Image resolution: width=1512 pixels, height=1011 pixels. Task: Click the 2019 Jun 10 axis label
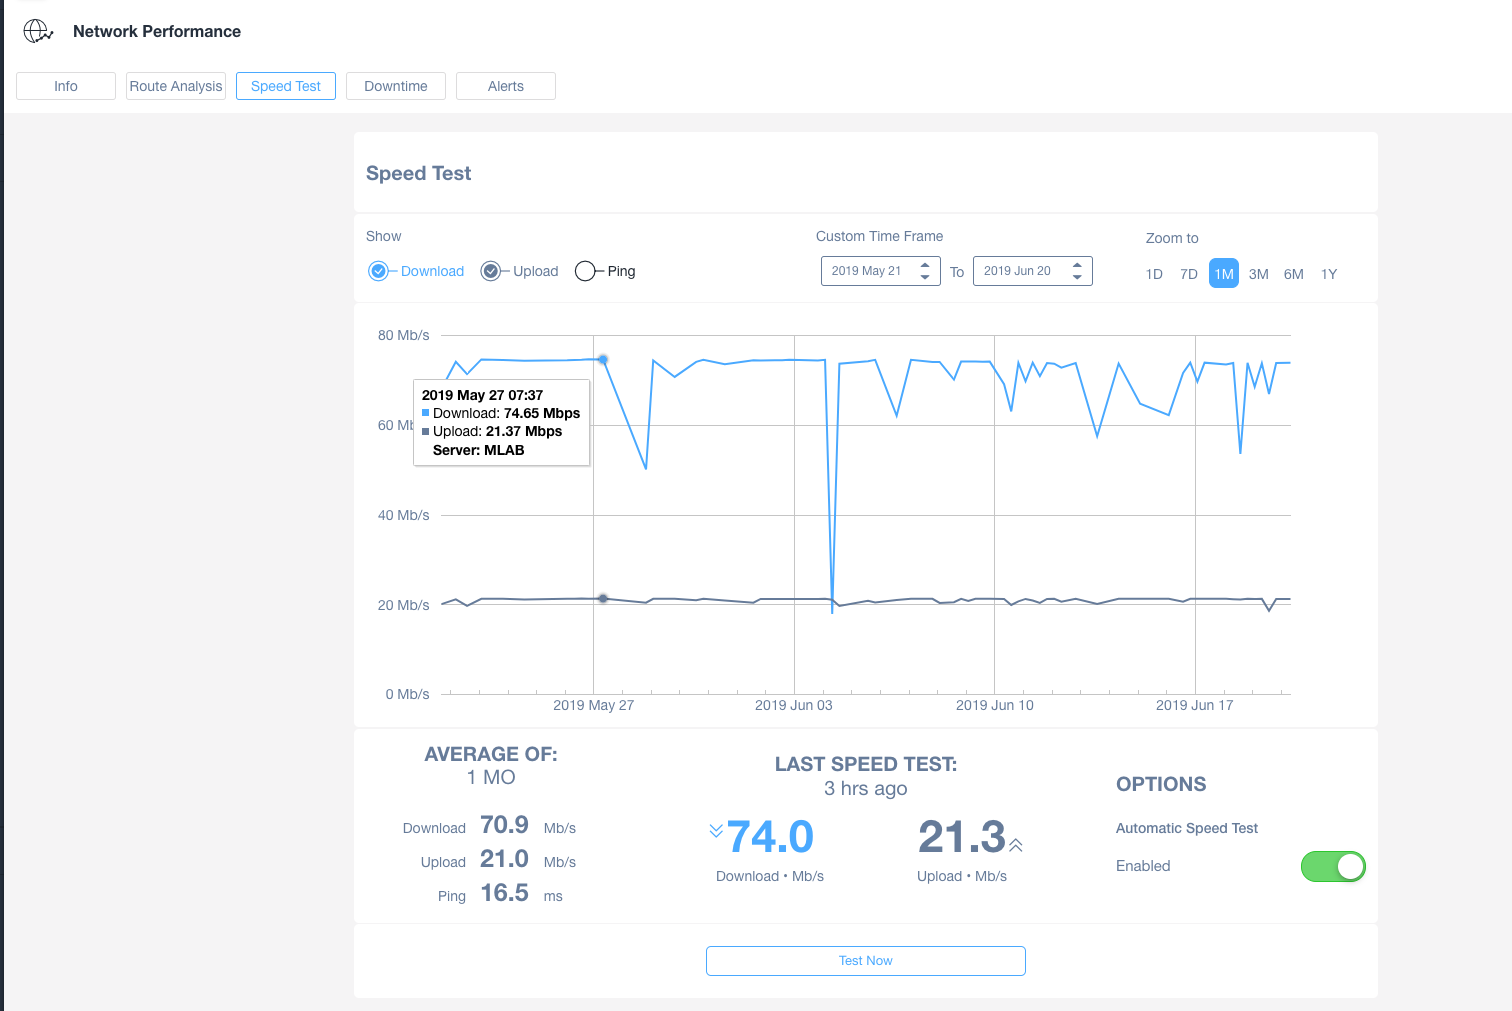click(x=995, y=705)
